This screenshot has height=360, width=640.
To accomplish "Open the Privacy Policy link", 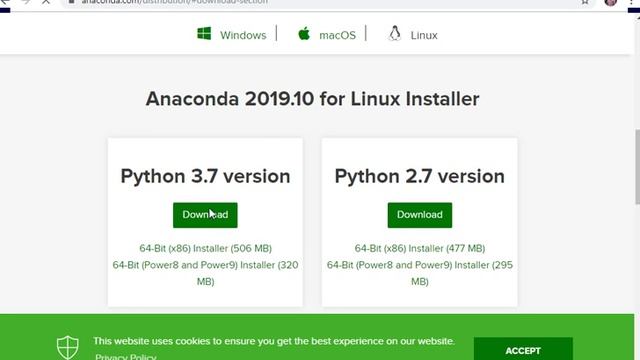I will tap(126, 357).
